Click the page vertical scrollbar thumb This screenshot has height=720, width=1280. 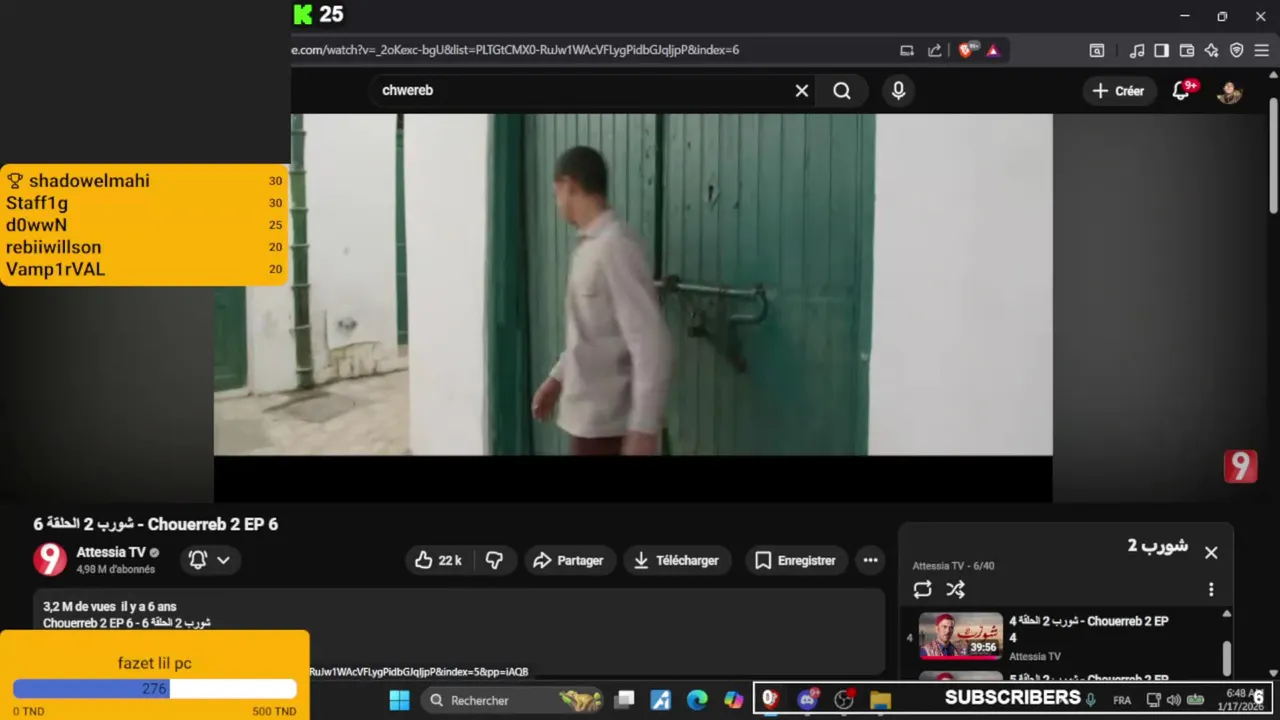[x=1273, y=155]
